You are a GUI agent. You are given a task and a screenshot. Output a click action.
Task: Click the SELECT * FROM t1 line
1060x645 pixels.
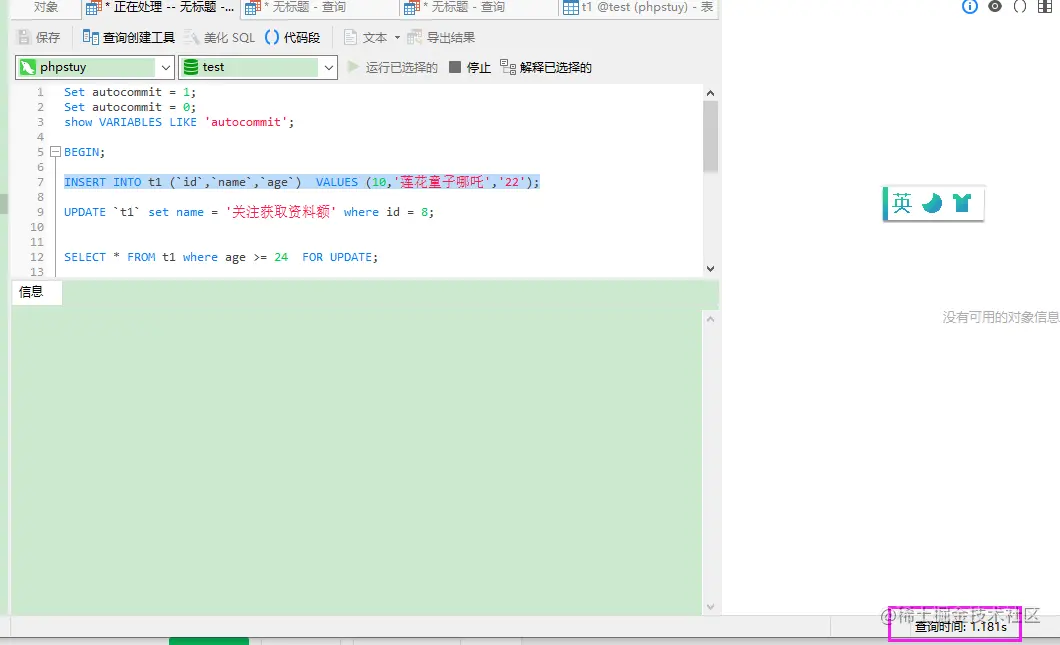click(221, 257)
